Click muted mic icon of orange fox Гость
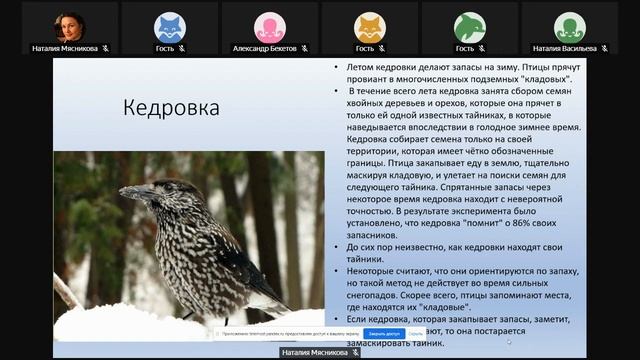The height and width of the screenshot is (360, 640). (382, 49)
